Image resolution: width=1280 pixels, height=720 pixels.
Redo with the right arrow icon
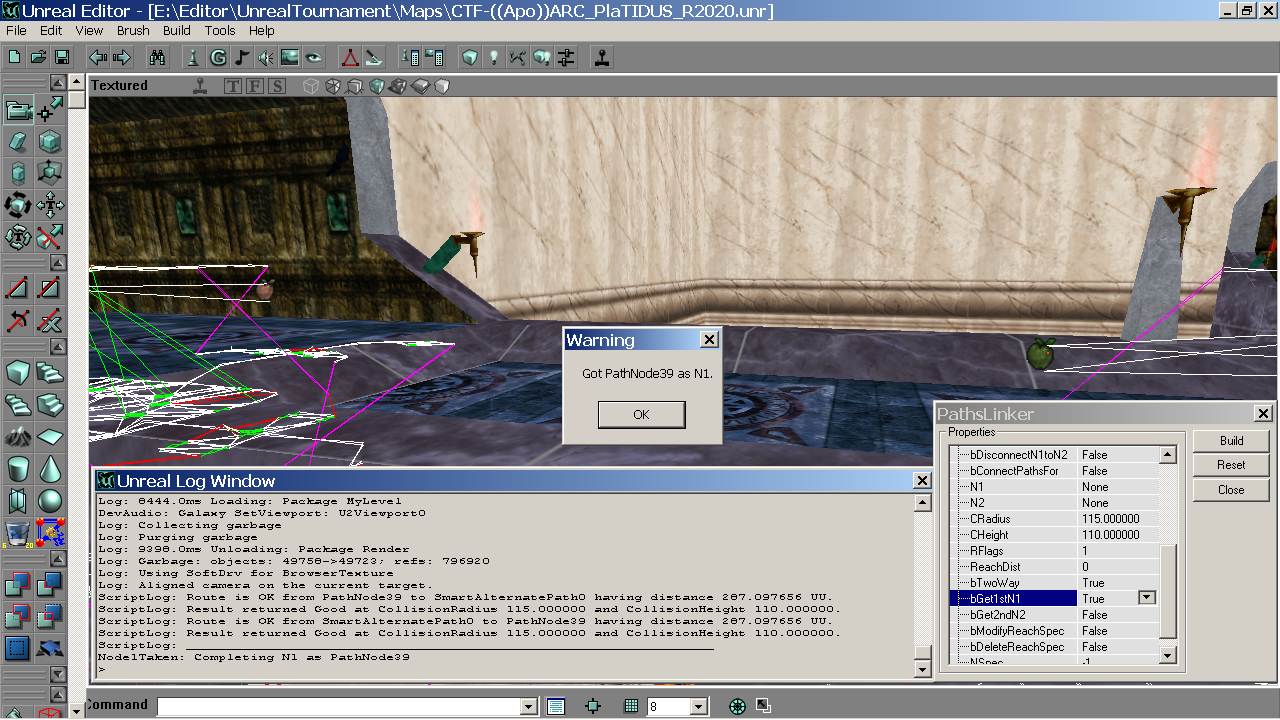[x=122, y=57]
